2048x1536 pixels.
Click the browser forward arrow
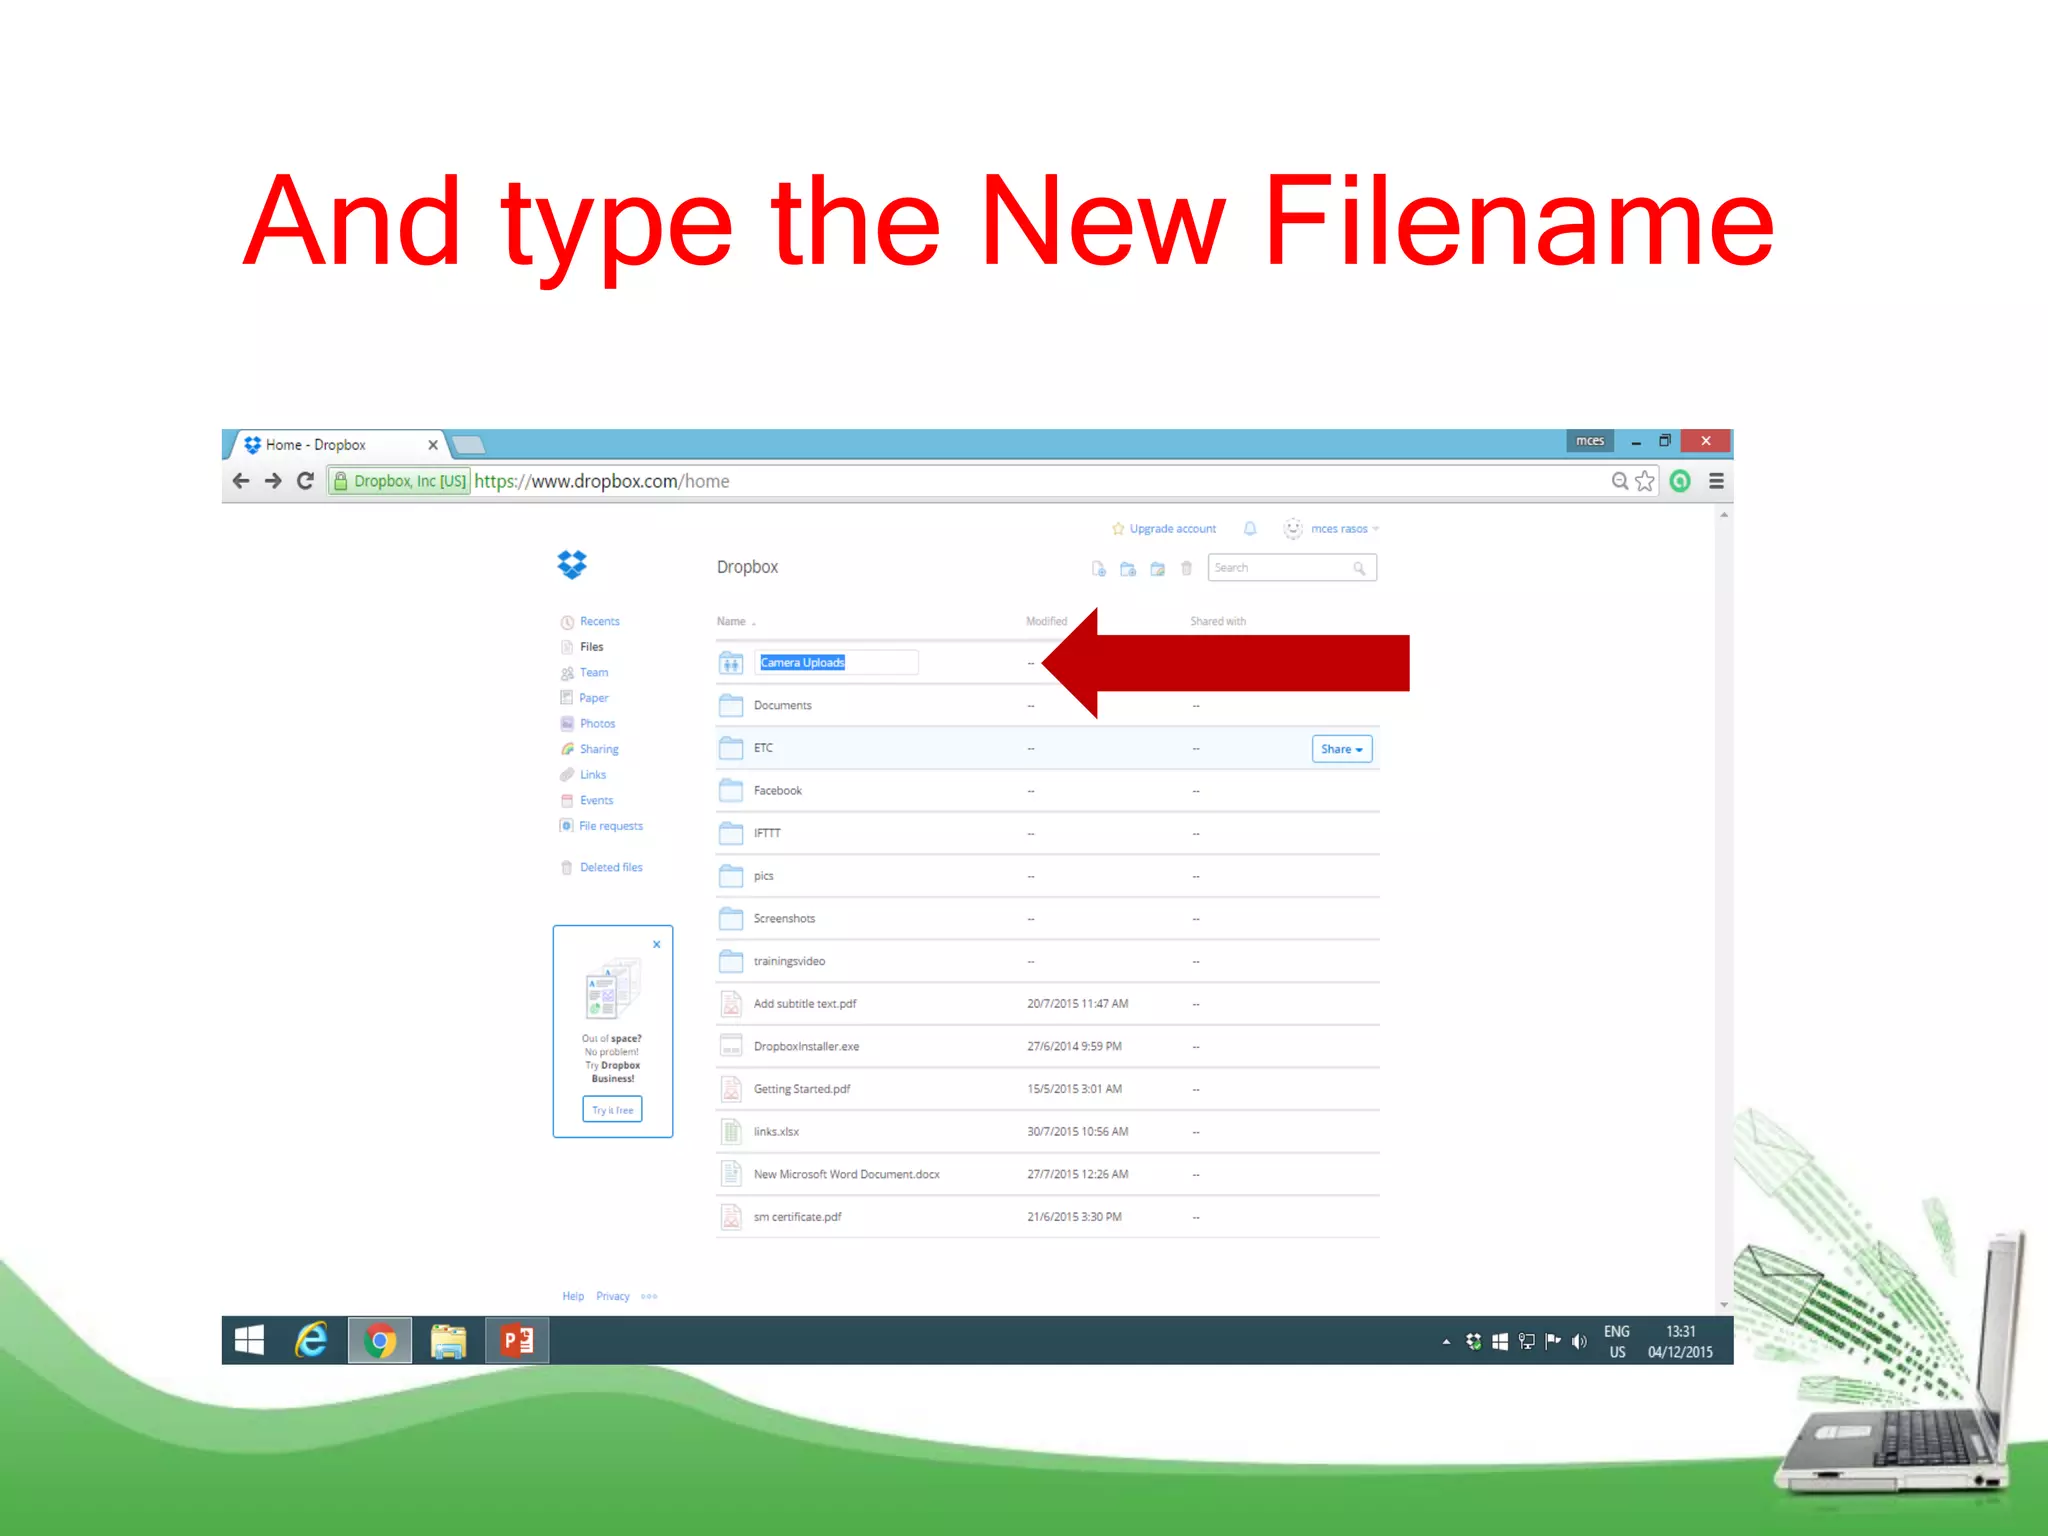point(273,481)
